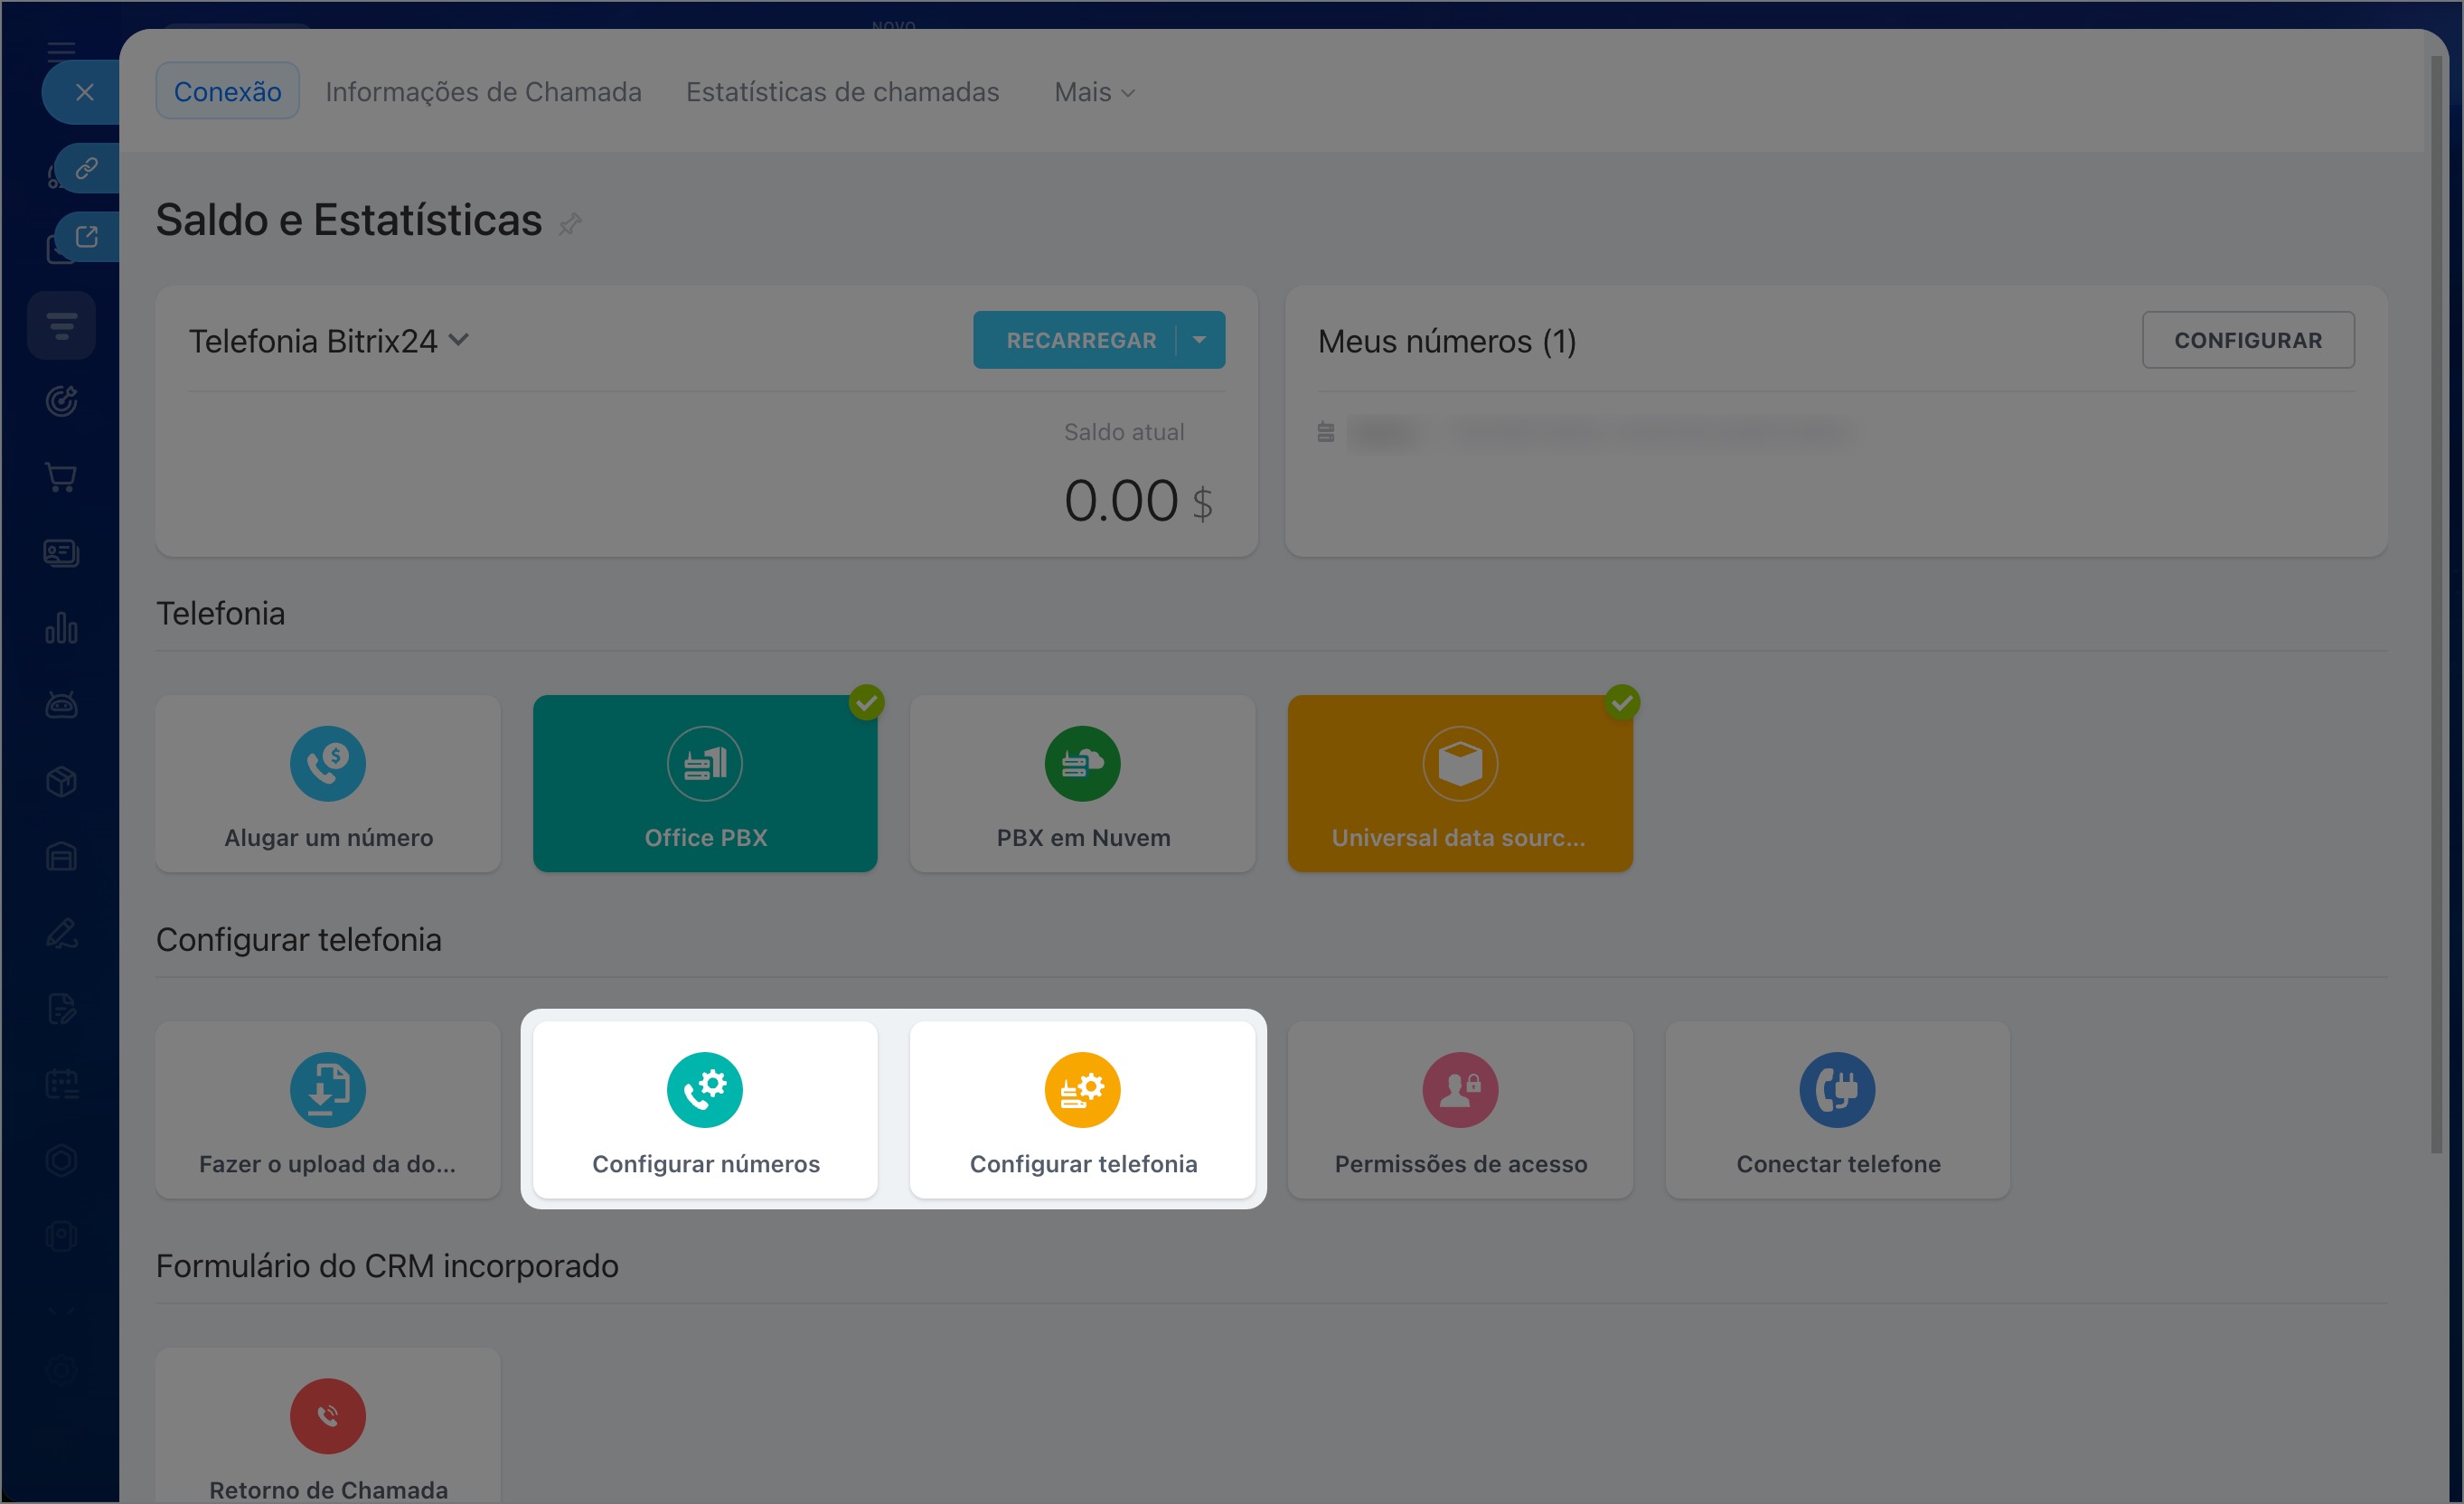The width and height of the screenshot is (2464, 1504).
Task: Click the vertical scrollbar on the right
Action: [x=2437, y=600]
